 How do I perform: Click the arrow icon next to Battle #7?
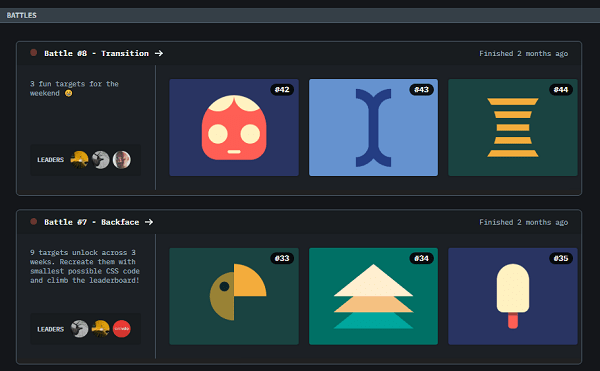click(x=149, y=222)
